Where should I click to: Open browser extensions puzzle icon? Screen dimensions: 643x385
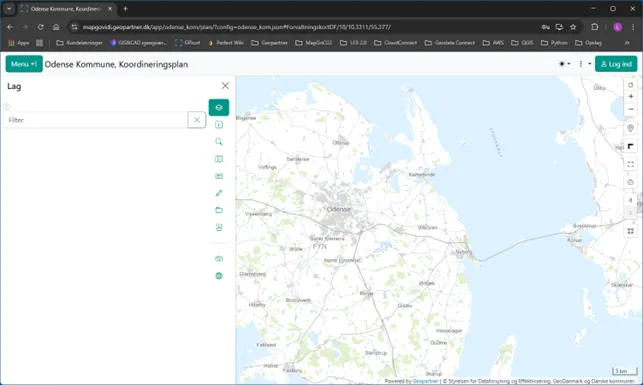[595, 27]
